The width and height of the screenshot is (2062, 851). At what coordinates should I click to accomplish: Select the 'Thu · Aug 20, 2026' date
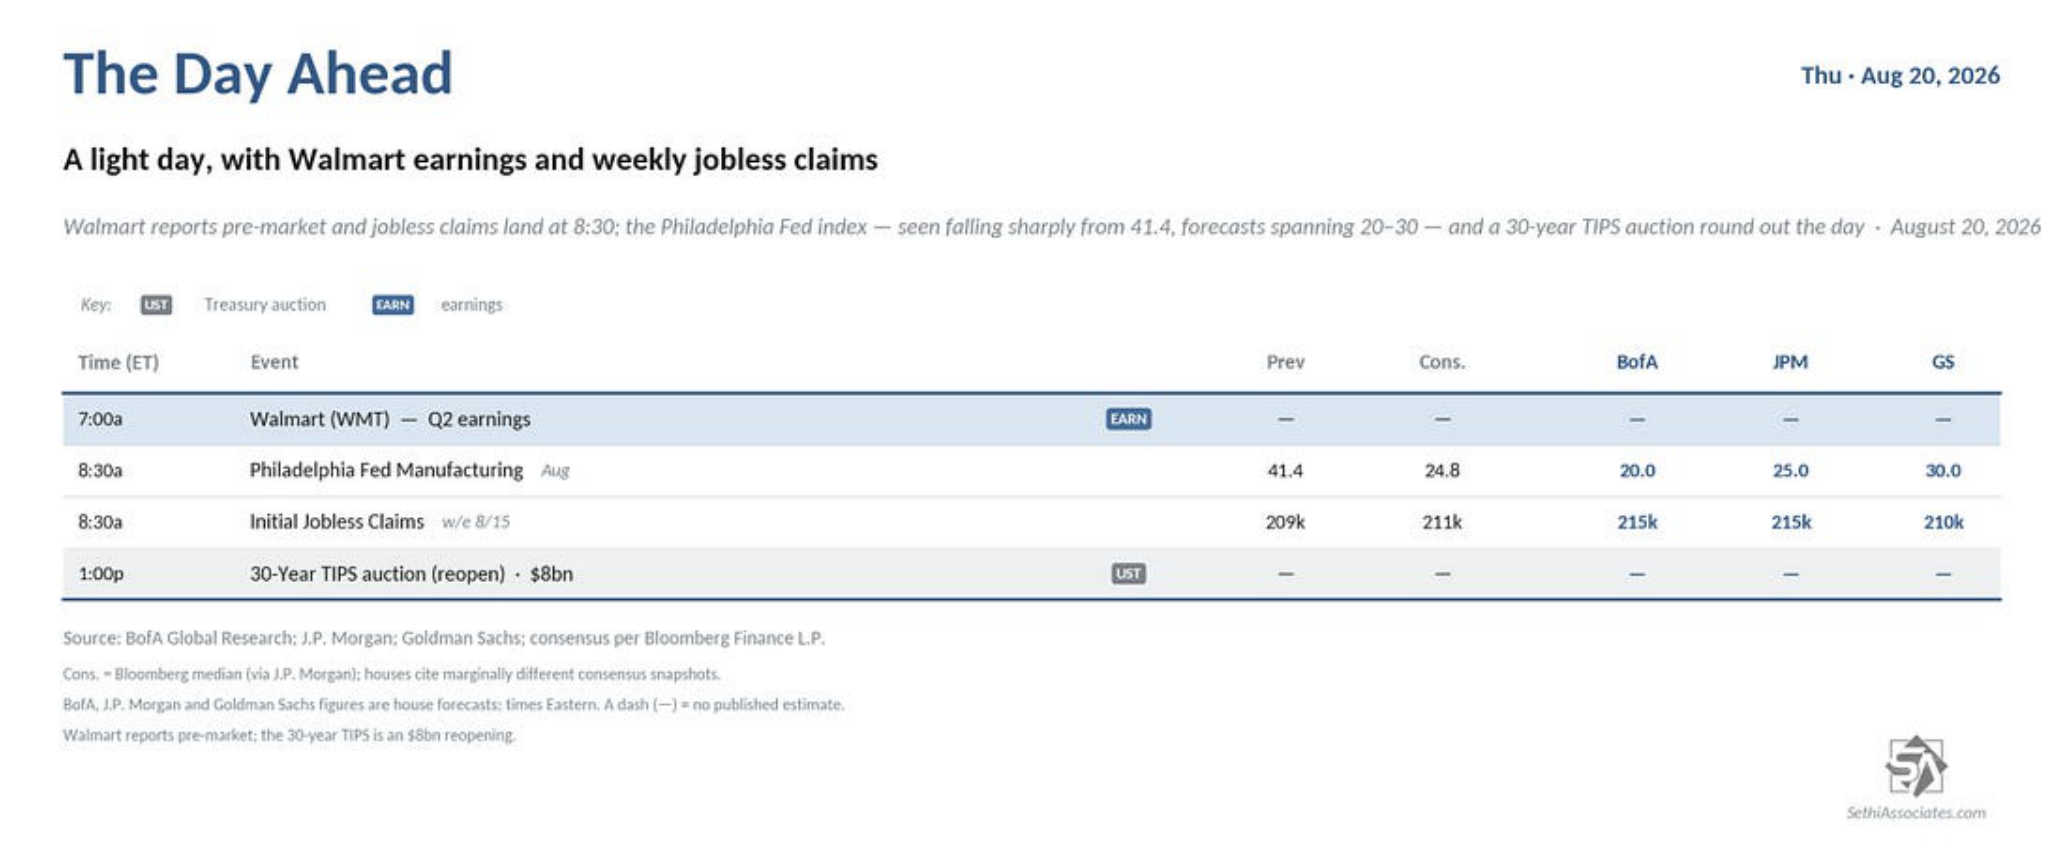click(1900, 76)
